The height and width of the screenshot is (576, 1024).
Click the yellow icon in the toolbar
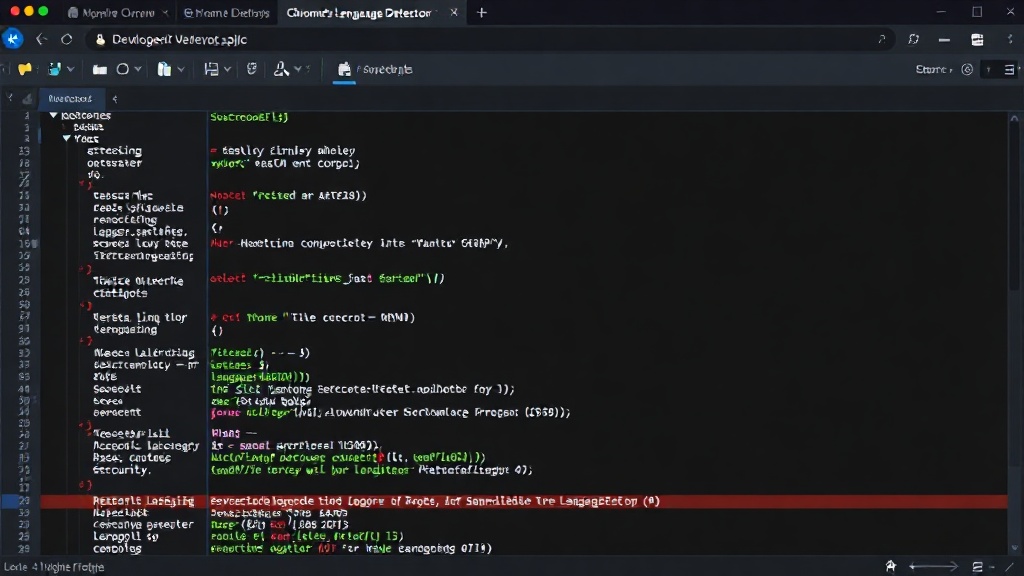25,69
